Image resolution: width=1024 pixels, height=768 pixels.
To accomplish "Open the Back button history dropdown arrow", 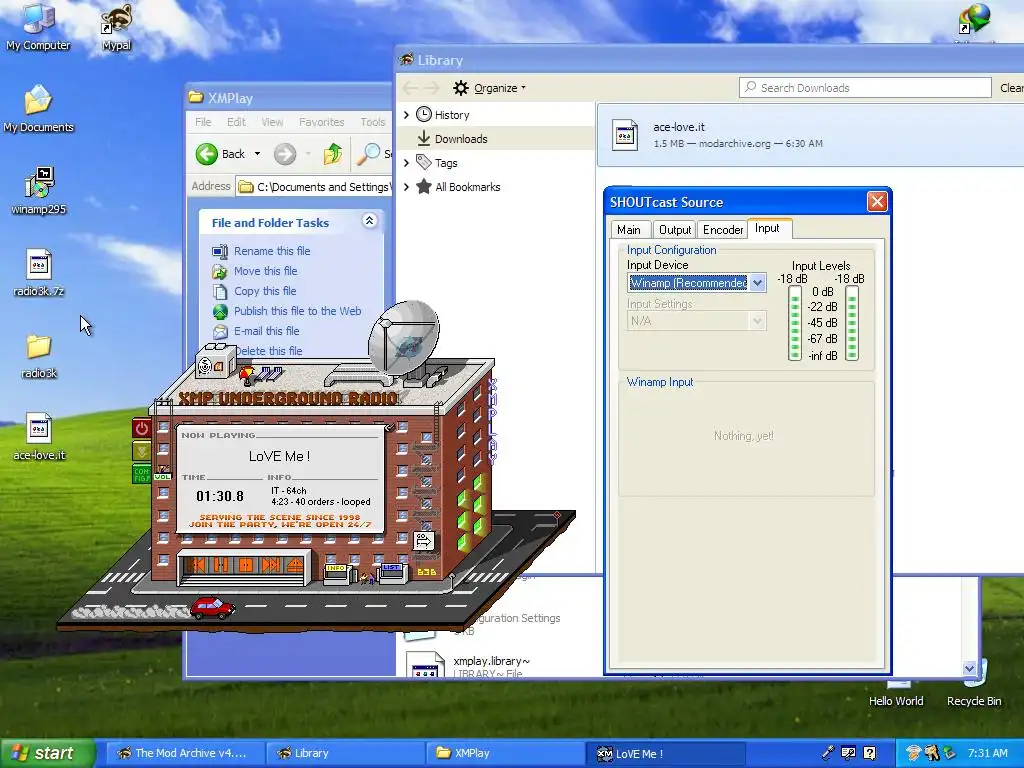I will (x=257, y=154).
